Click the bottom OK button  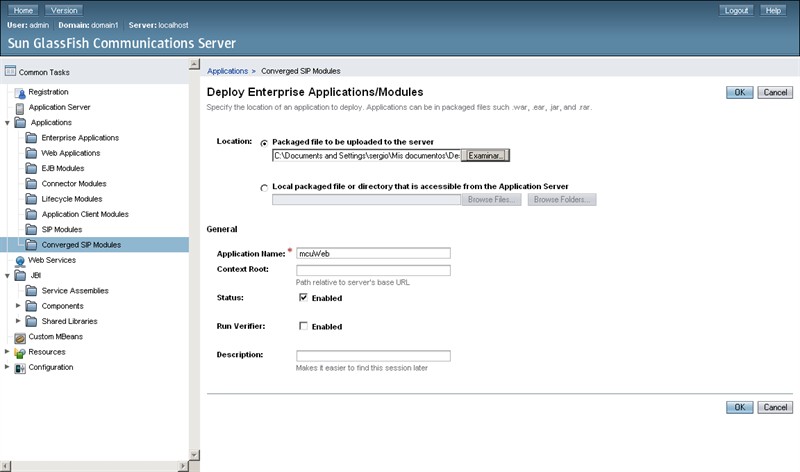pyautogui.click(x=739, y=407)
